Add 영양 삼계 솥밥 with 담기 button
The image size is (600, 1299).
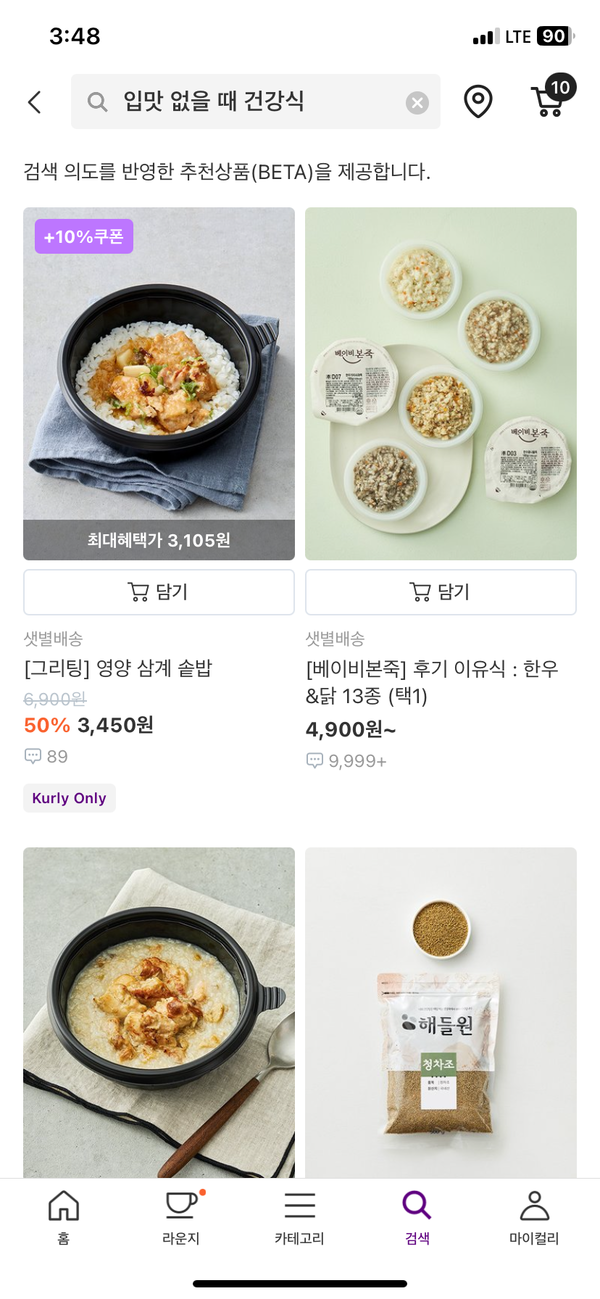click(158, 591)
